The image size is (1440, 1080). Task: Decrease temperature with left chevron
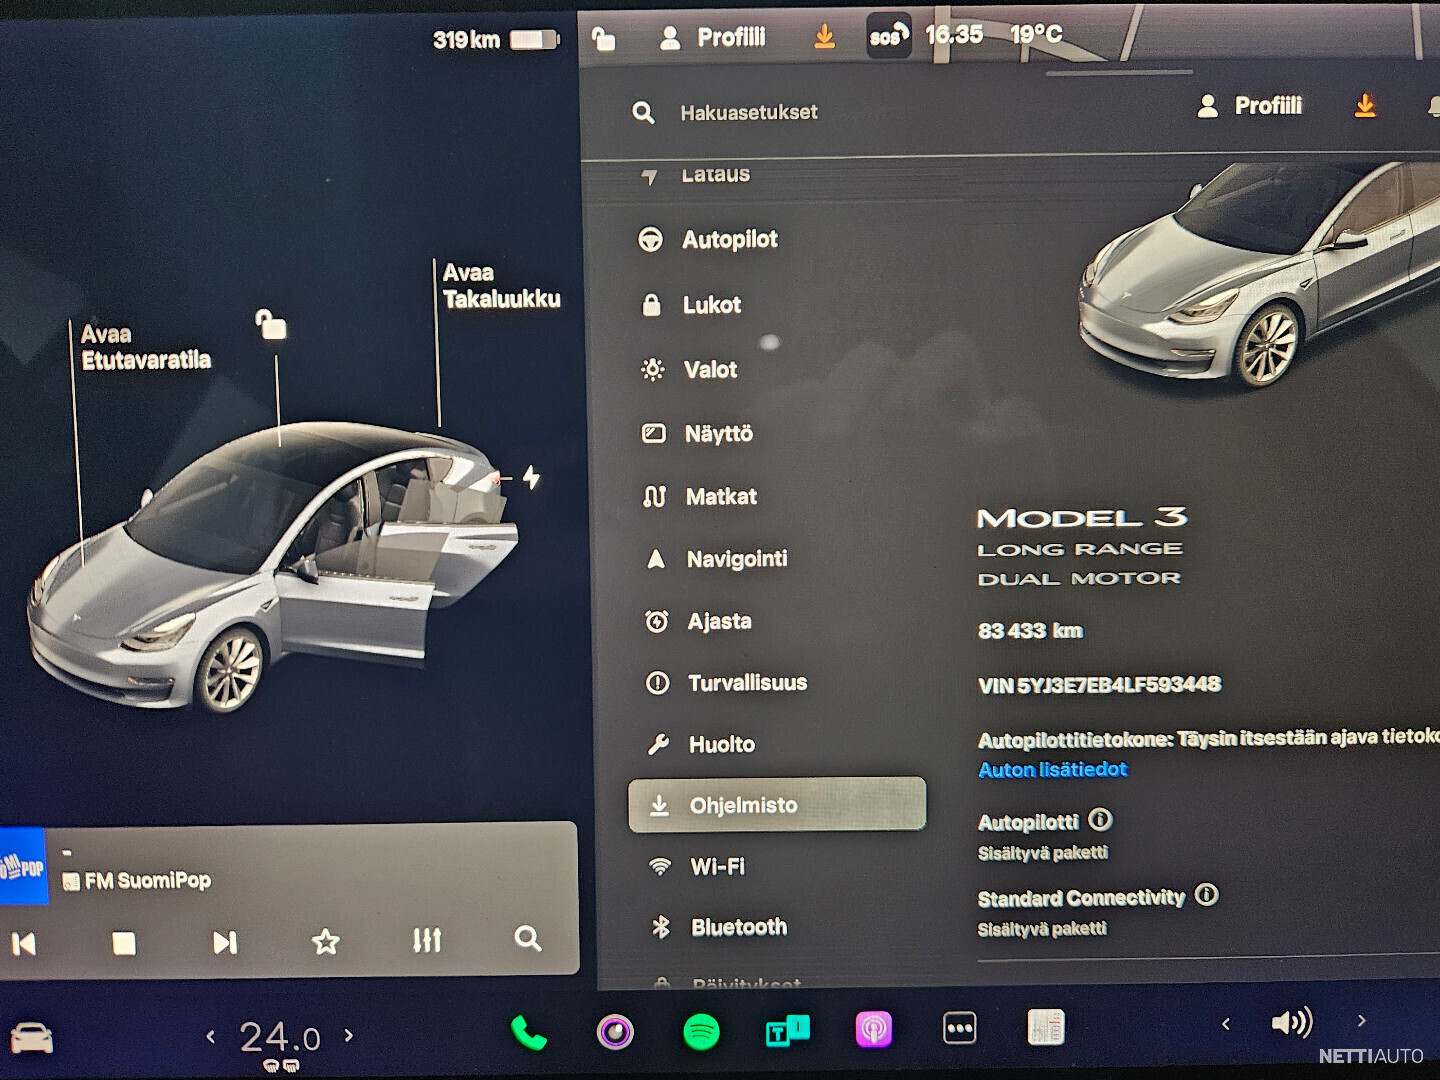pos(210,1037)
